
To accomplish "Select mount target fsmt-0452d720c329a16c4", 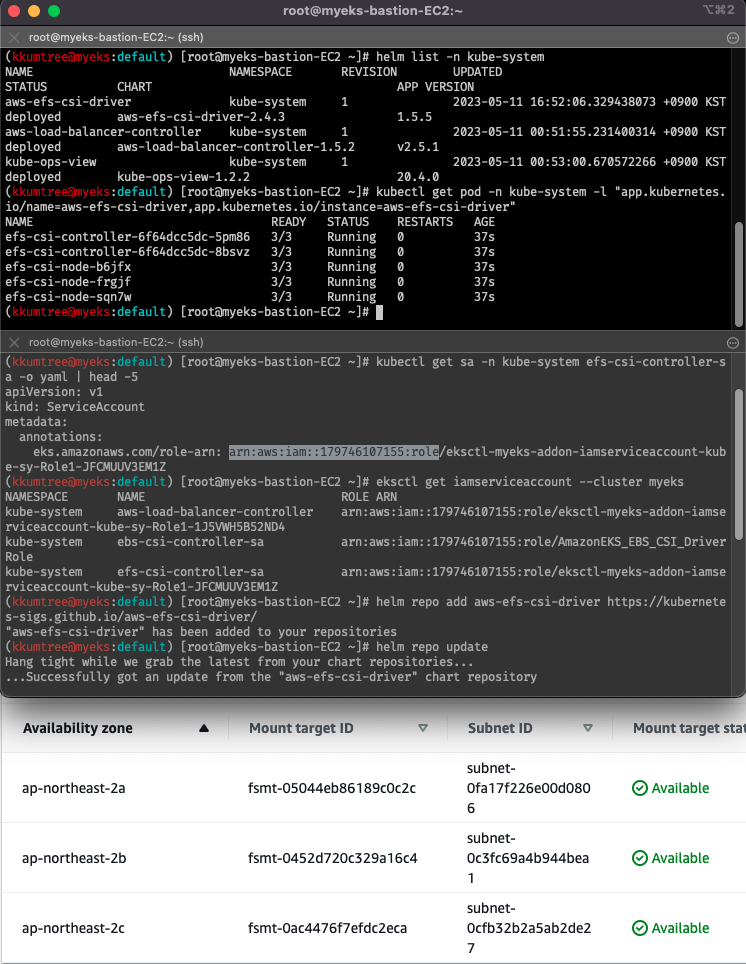I will 332,858.
